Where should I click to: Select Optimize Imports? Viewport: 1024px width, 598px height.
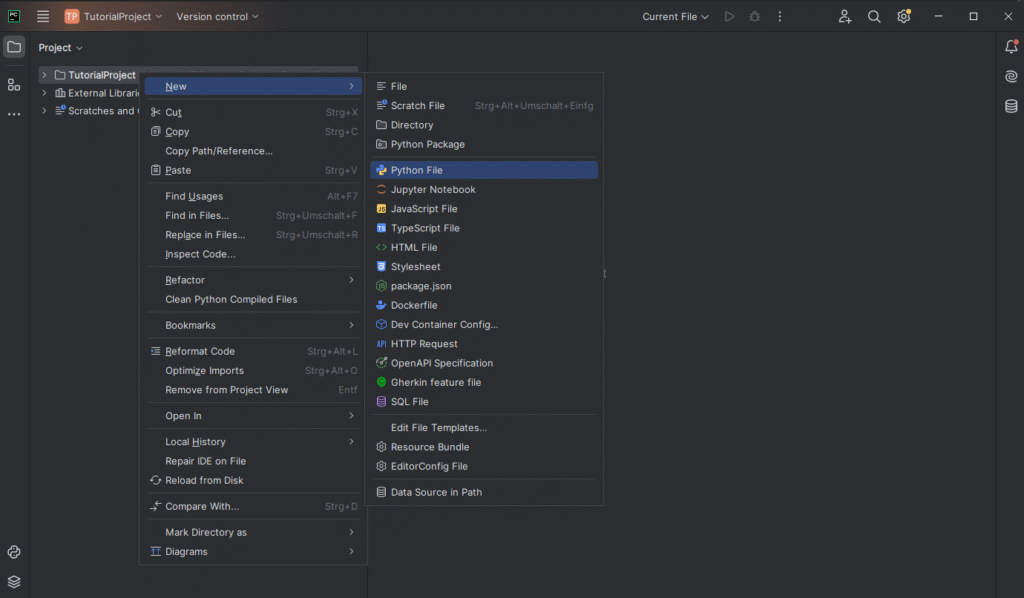point(253,371)
